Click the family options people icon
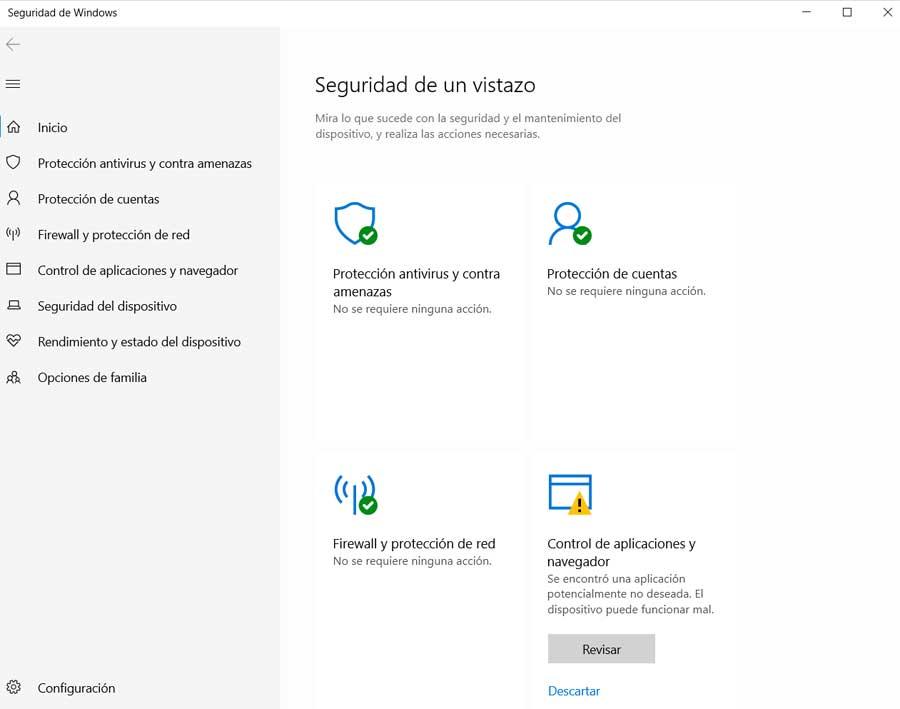900x709 pixels. click(13, 377)
